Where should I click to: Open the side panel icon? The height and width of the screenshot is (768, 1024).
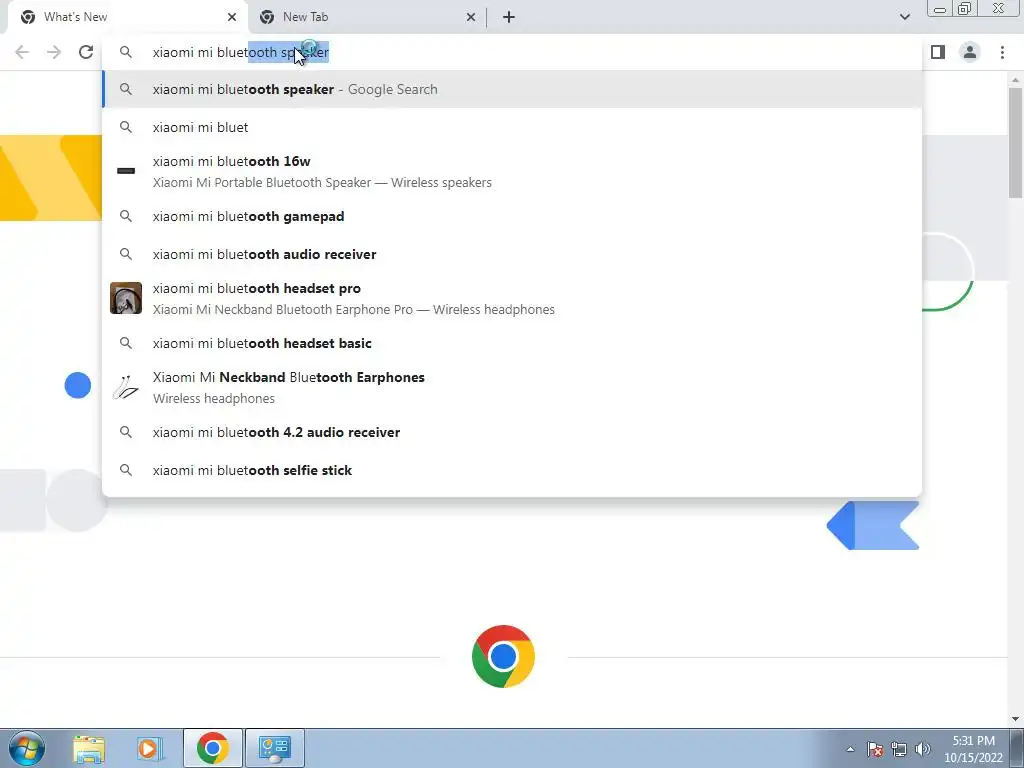point(938,52)
